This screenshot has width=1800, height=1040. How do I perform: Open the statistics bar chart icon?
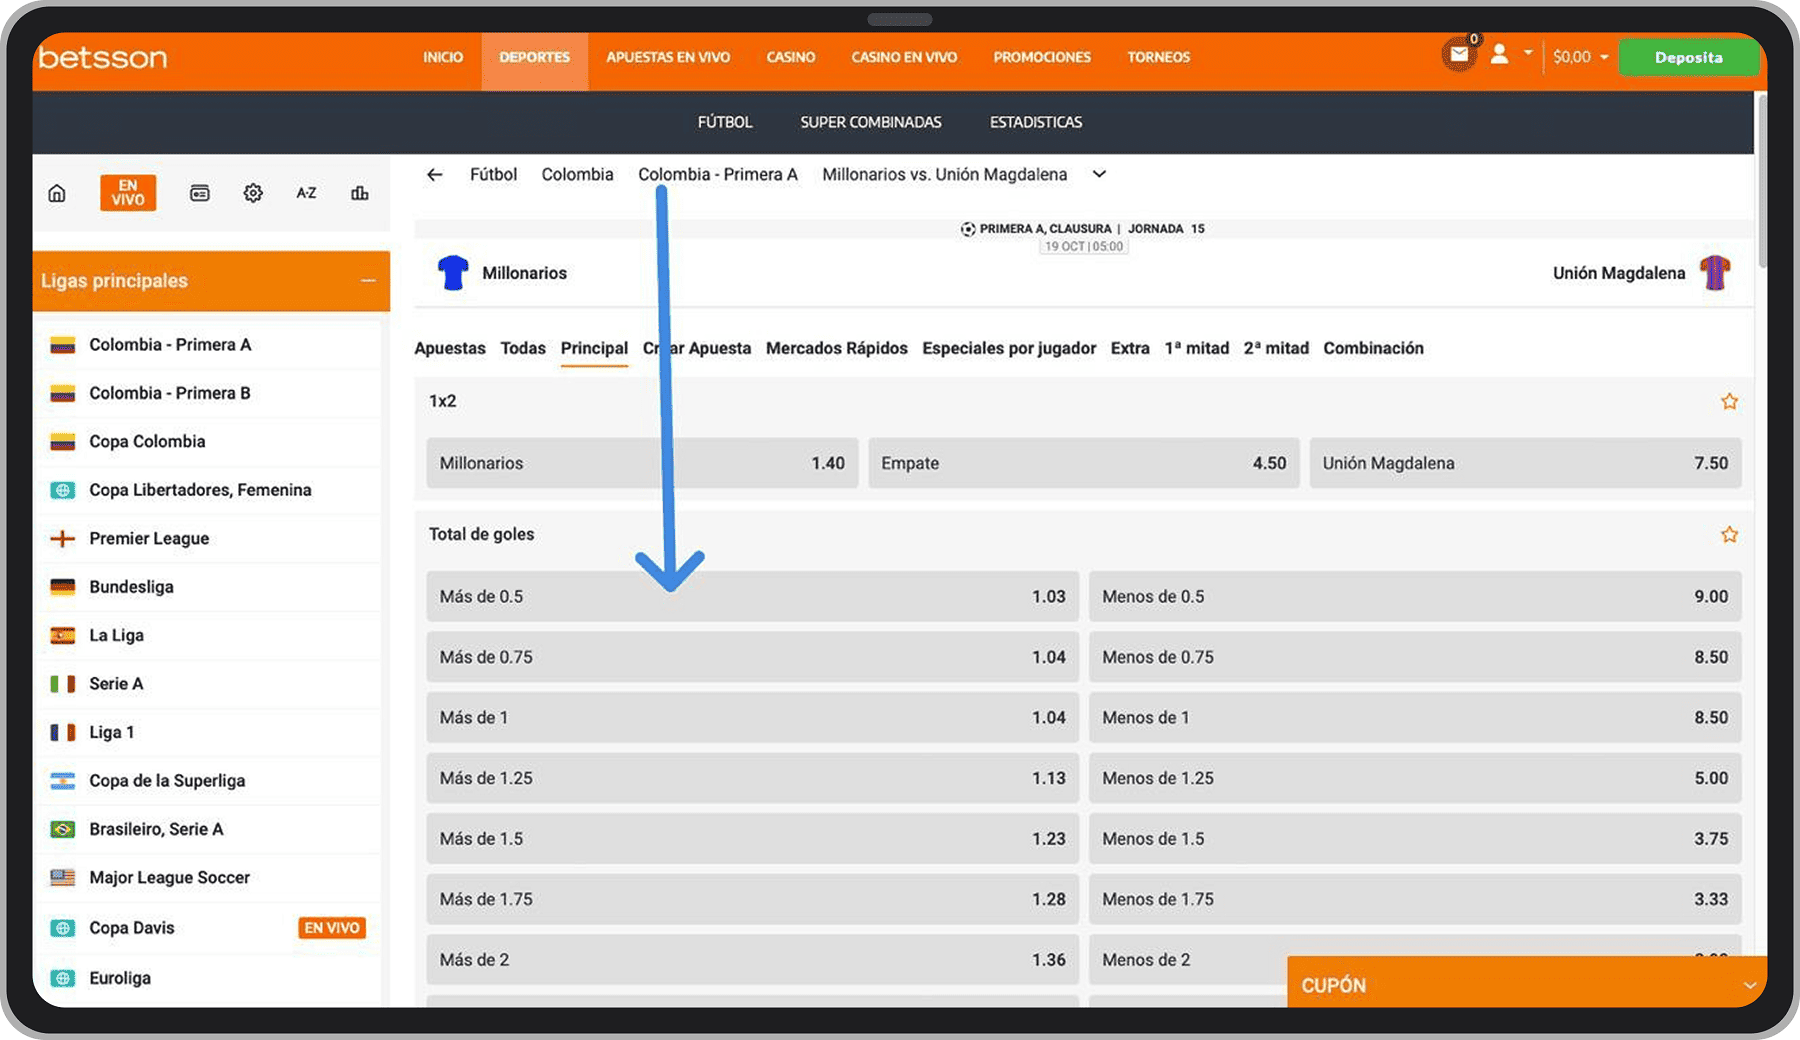[x=360, y=193]
